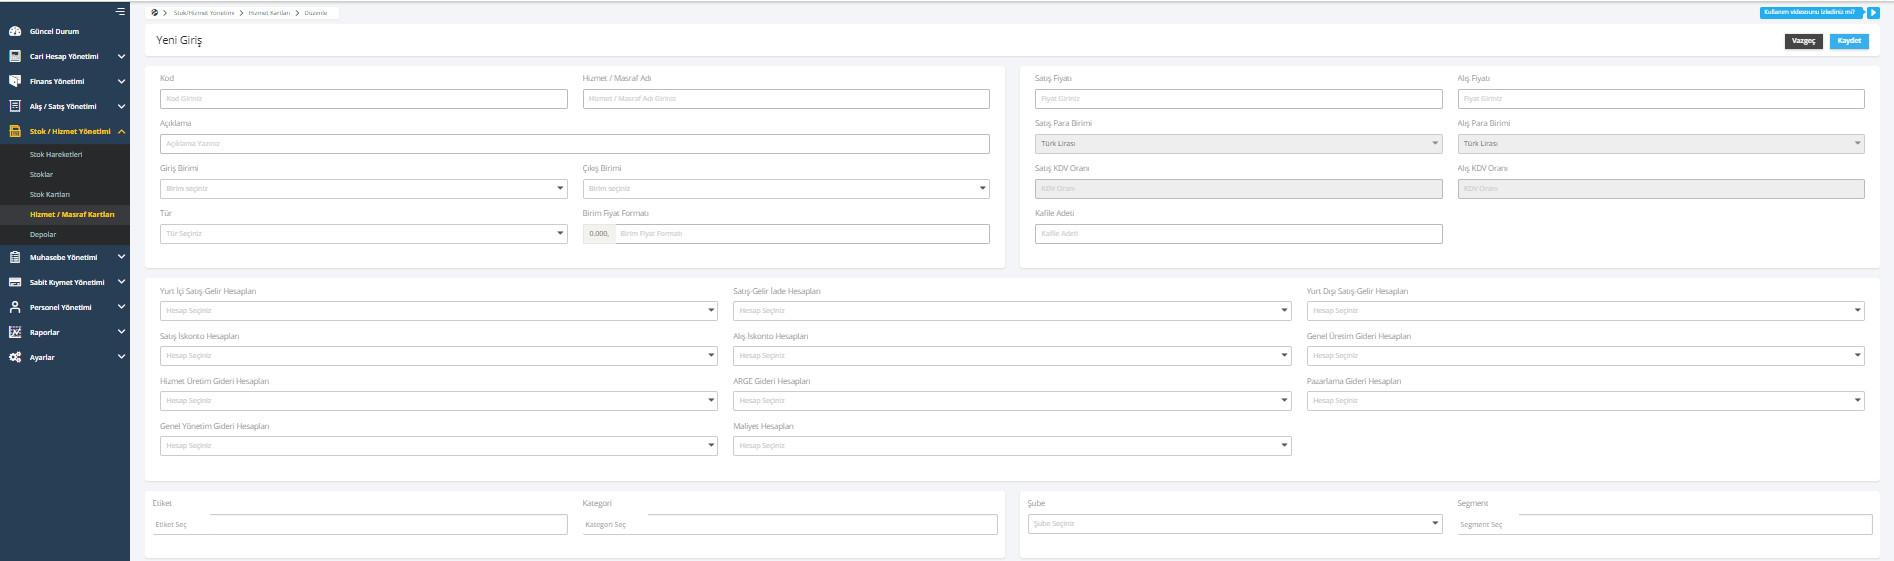Viewport: 1894px width, 561px height.
Task: Expand Muhasebe Yönetimi chevron
Action: point(121,257)
